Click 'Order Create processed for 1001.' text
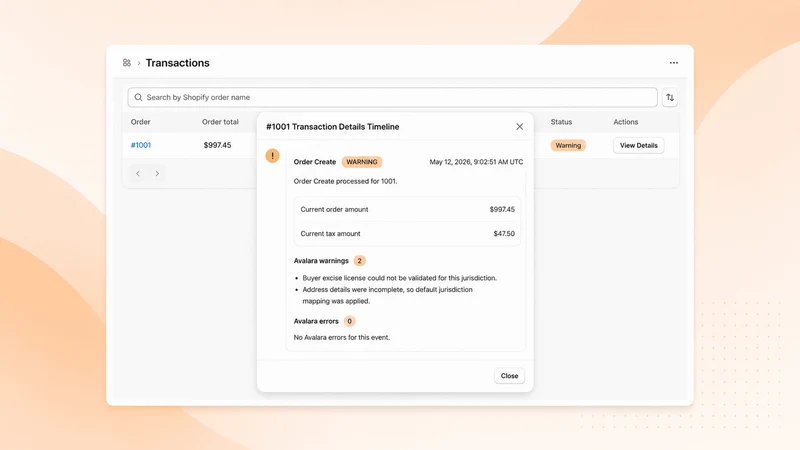This screenshot has height=450, width=800. point(345,181)
